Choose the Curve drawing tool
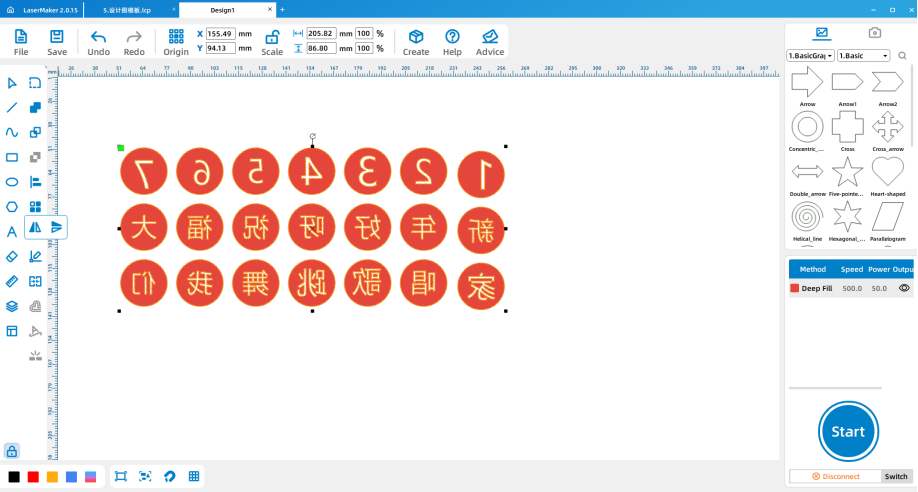The width and height of the screenshot is (918, 492). [12, 132]
